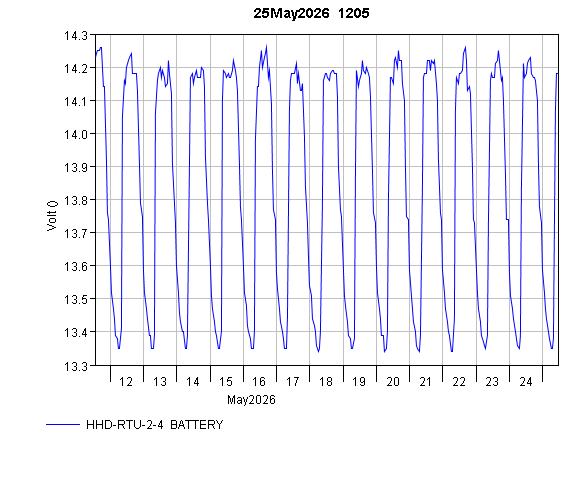The height and width of the screenshot is (488, 584).
Task: Click the 24 date tick label
Action: [526, 382]
